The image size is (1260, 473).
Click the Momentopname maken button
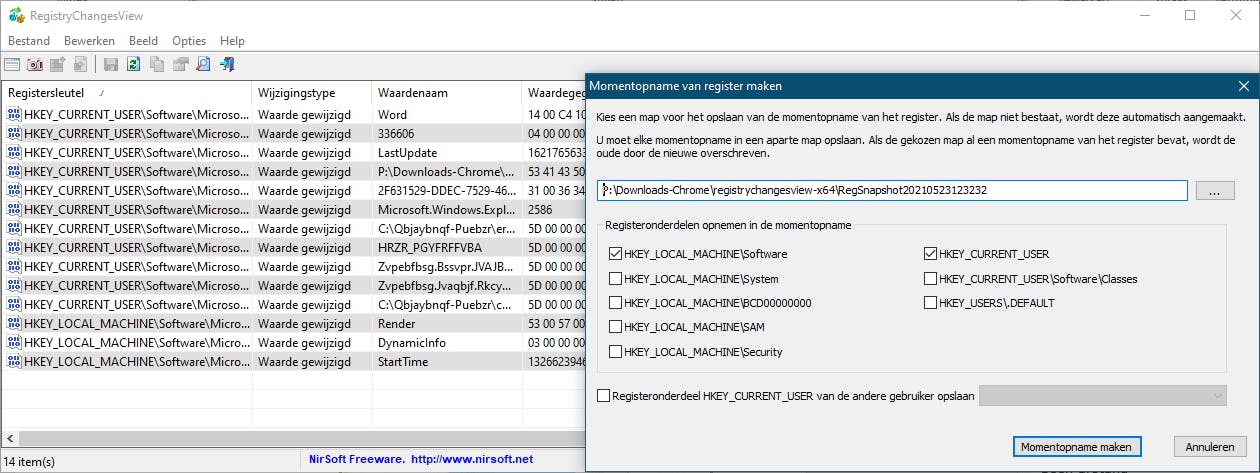[x=1077, y=446]
